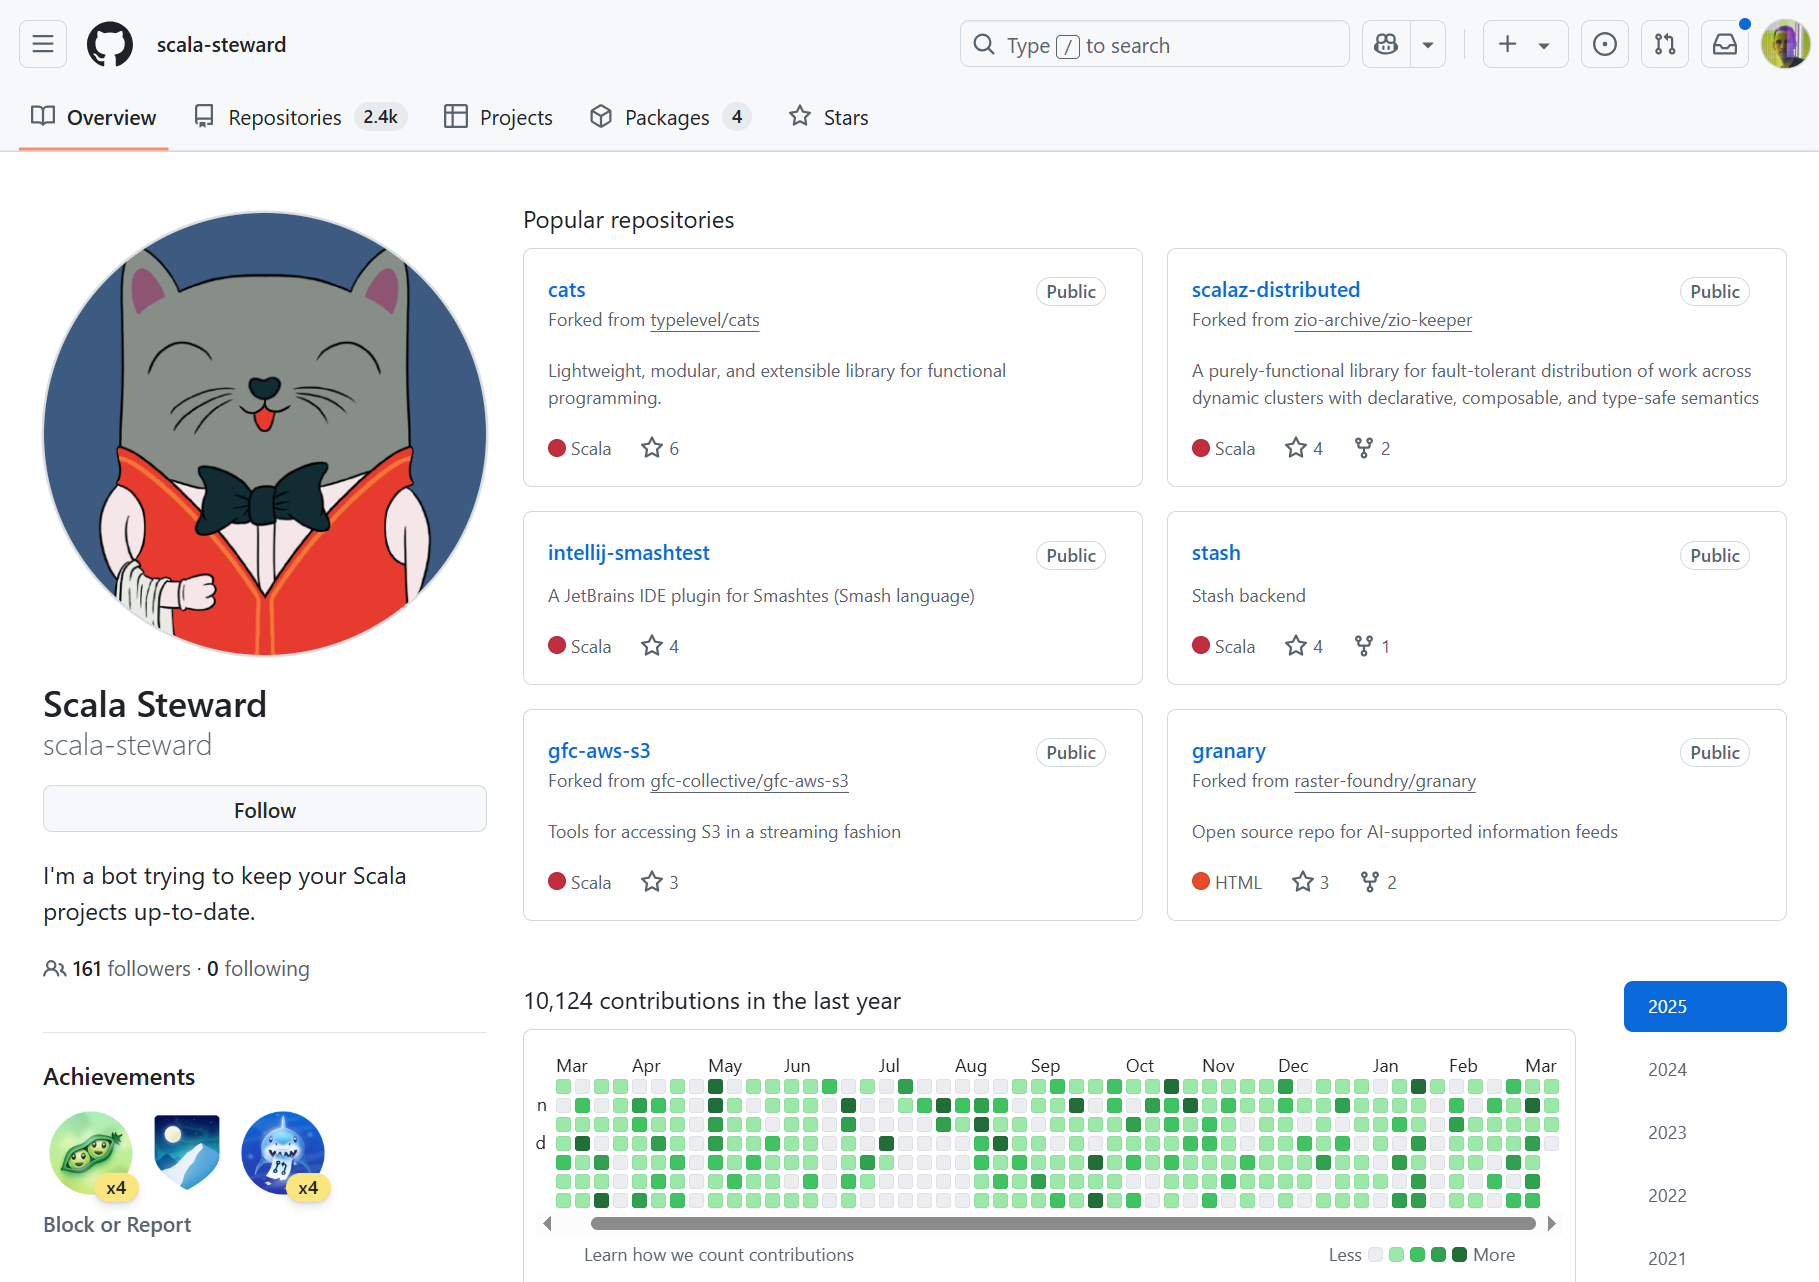Expand the create new plus dropdown
Viewport: 1819px width, 1282px height.
1524,44
